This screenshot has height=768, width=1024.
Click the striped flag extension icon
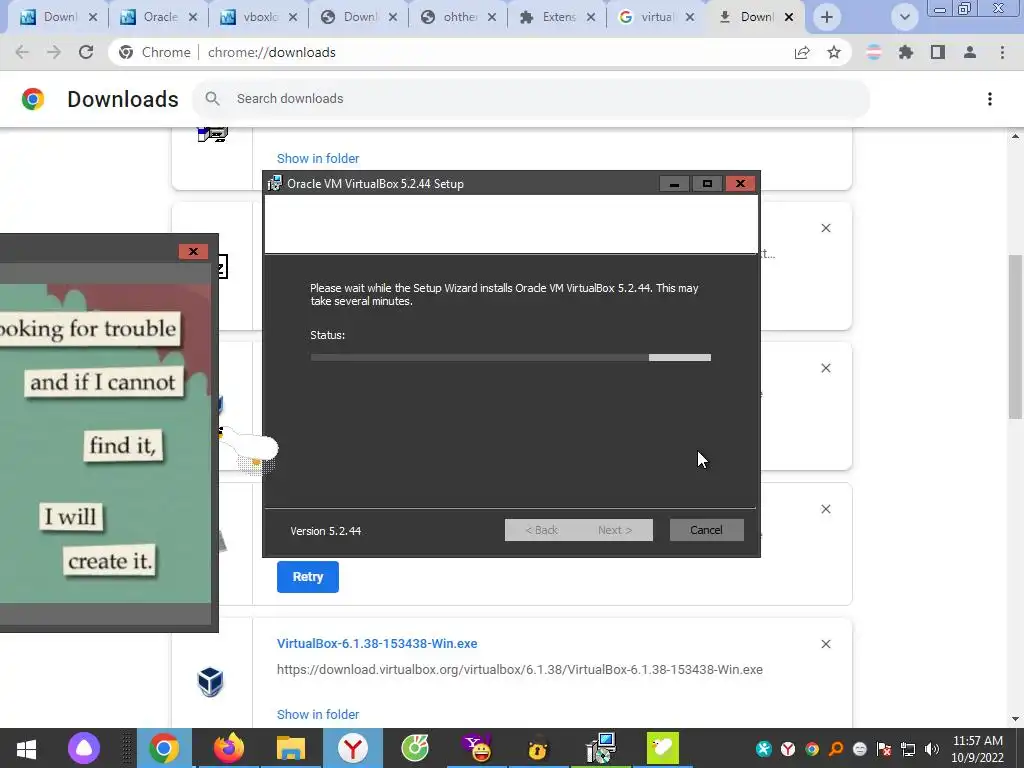coord(874,52)
